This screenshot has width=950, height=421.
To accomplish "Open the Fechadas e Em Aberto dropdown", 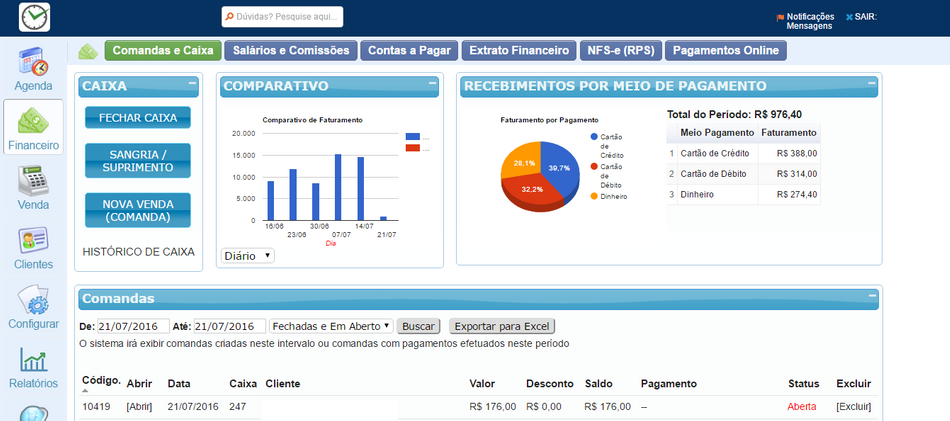I will 331,326.
